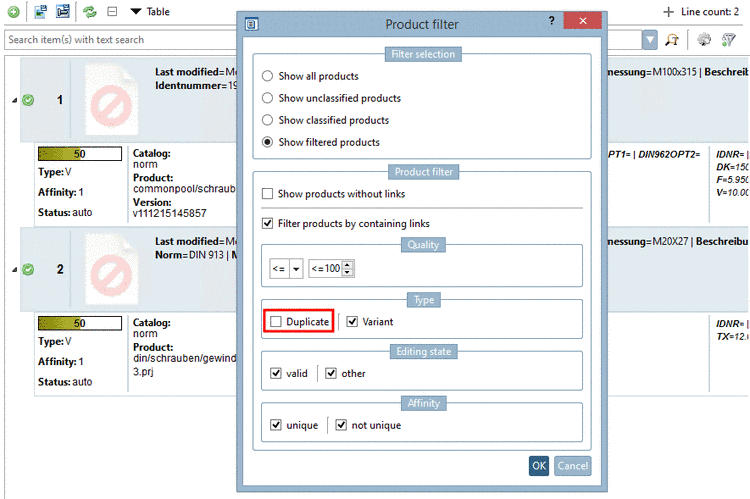
Task: Click Cancel in Product filter dialog
Action: coord(573,466)
